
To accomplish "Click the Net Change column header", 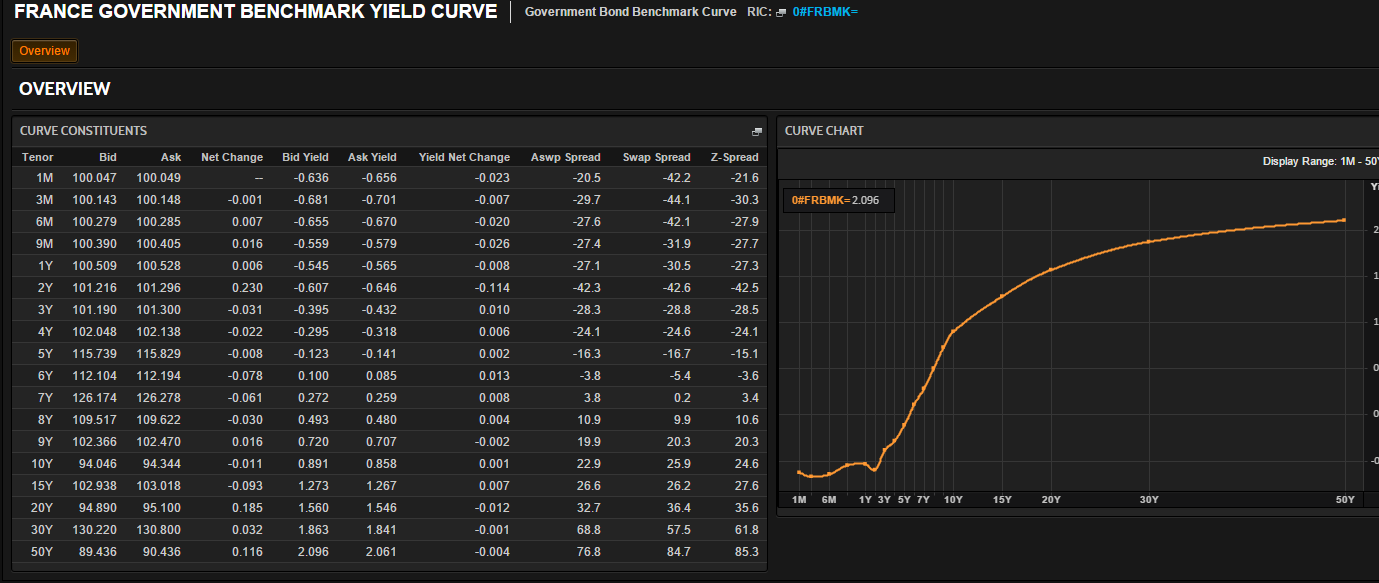I will 232,157.
